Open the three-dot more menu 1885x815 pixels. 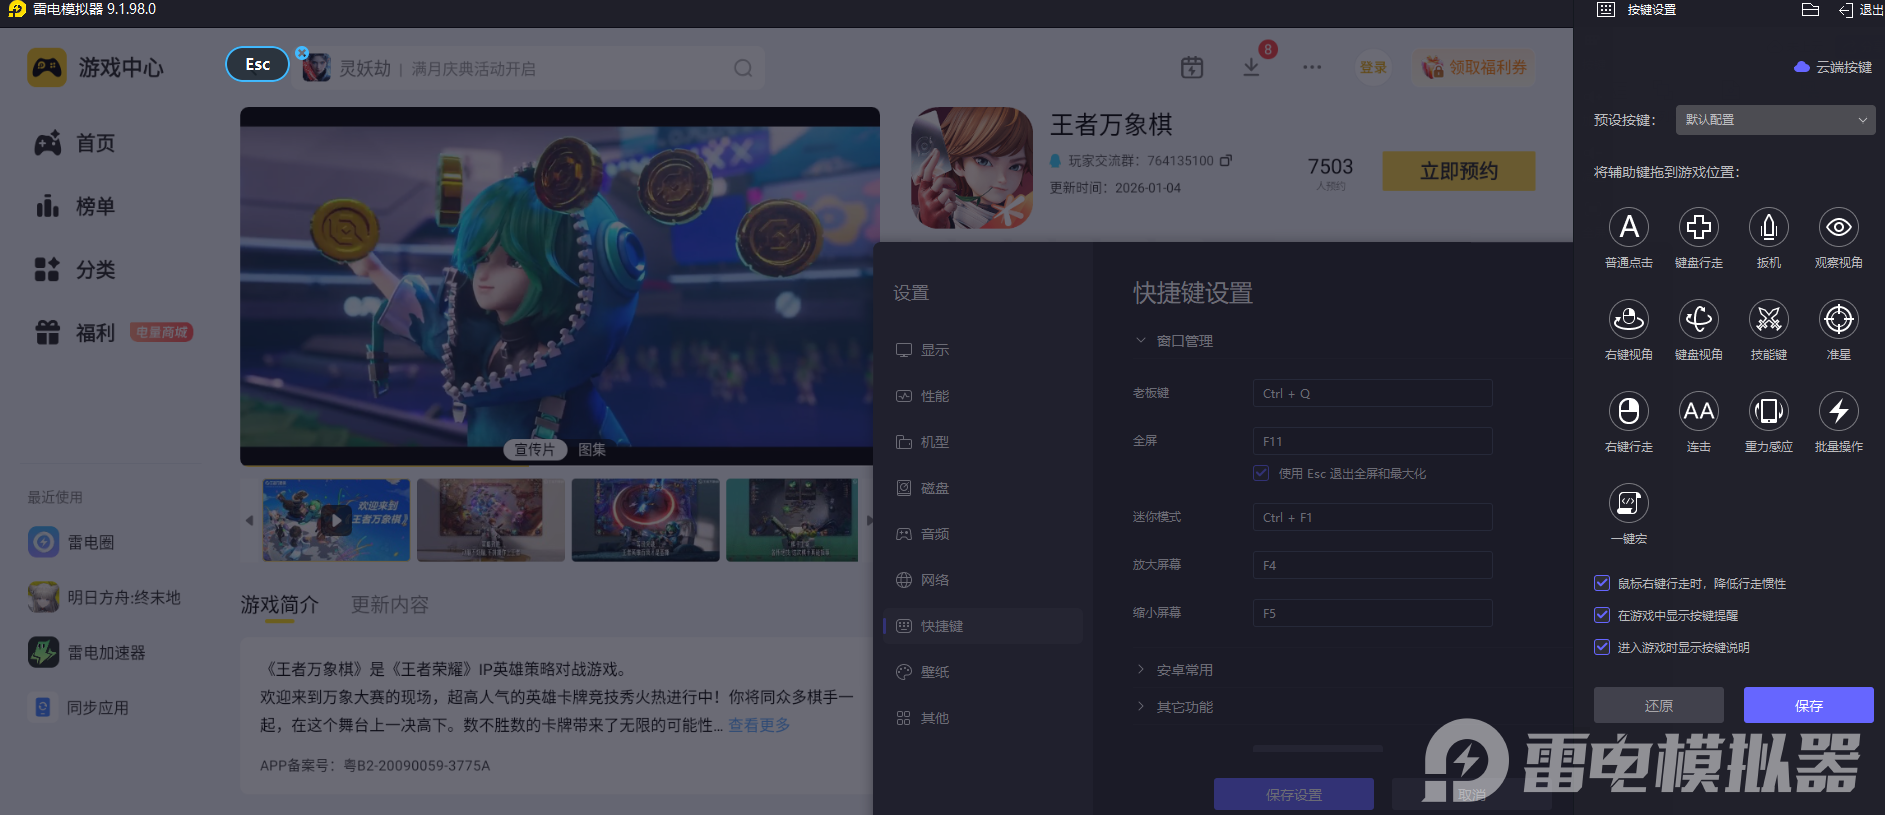click(x=1312, y=67)
